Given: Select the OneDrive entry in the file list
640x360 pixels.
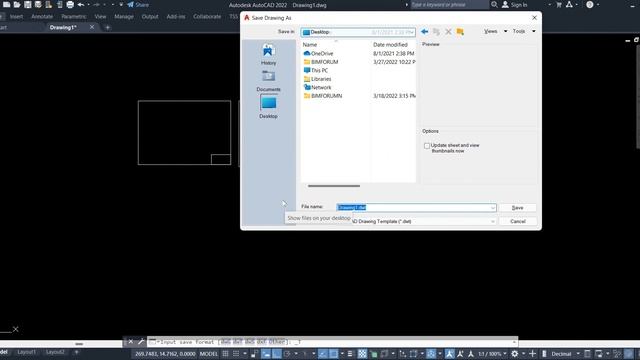Looking at the screenshot, I should point(318,53).
